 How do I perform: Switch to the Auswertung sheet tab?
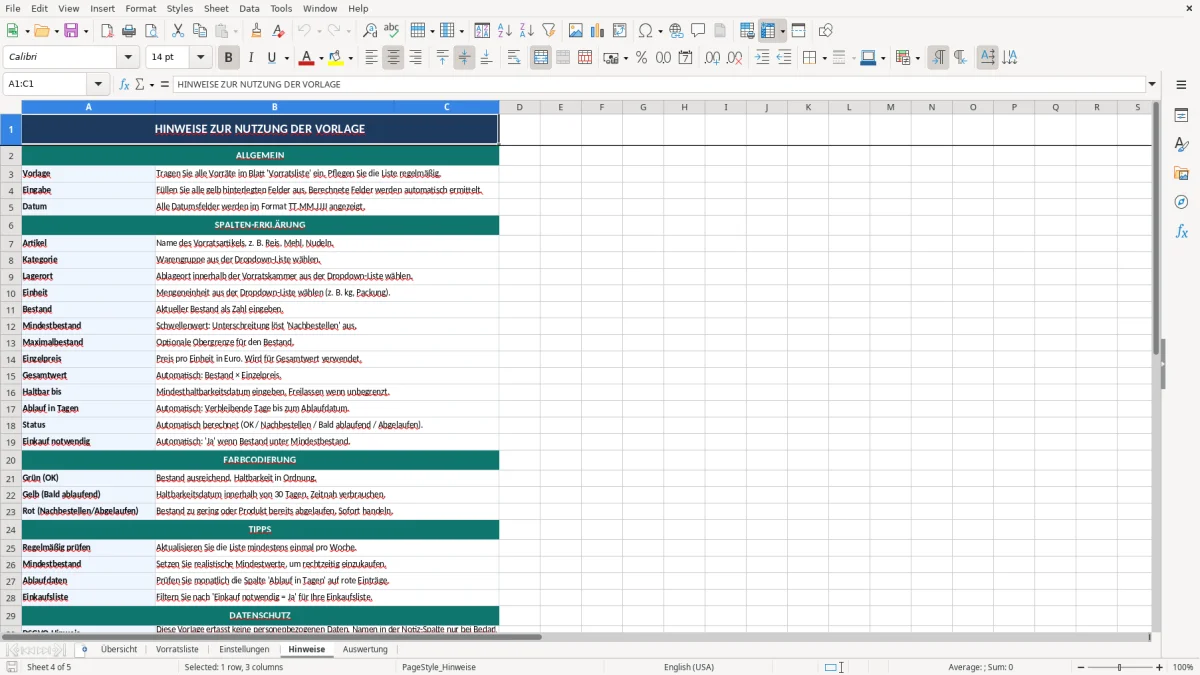click(x=365, y=649)
